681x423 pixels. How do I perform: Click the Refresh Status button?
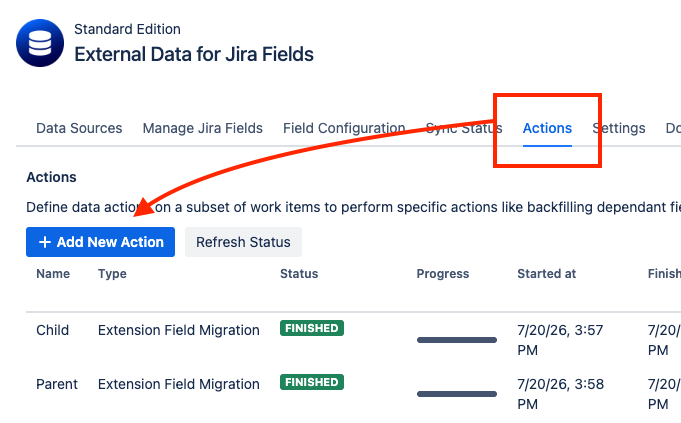(243, 242)
